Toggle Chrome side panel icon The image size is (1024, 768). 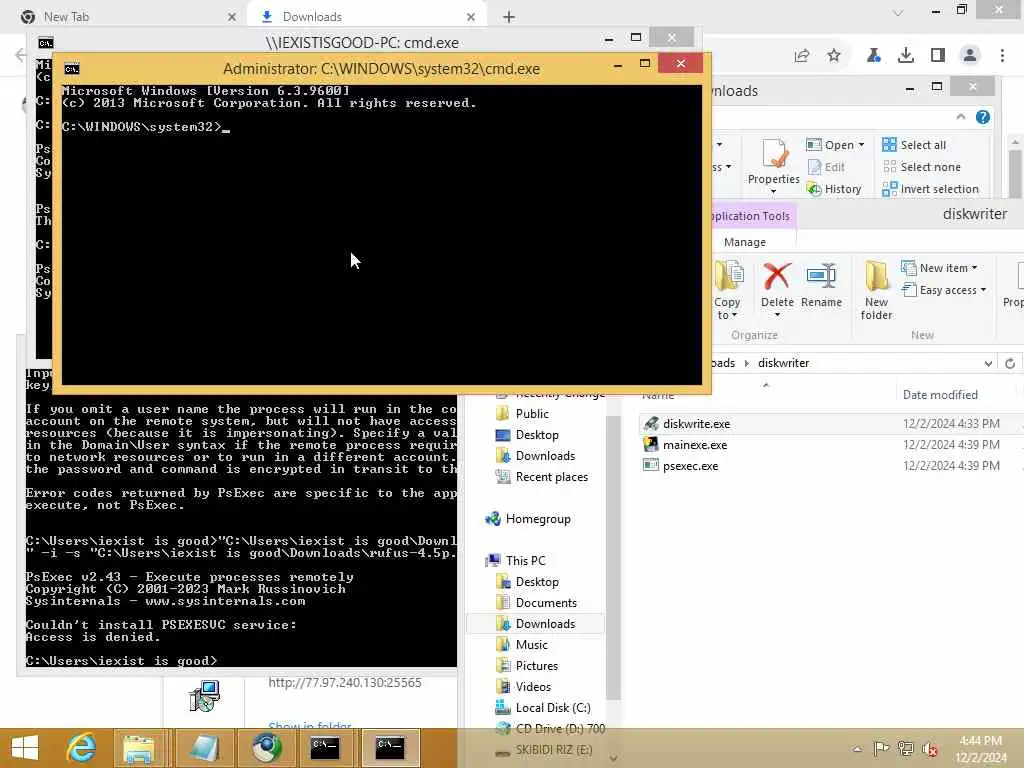point(938,56)
